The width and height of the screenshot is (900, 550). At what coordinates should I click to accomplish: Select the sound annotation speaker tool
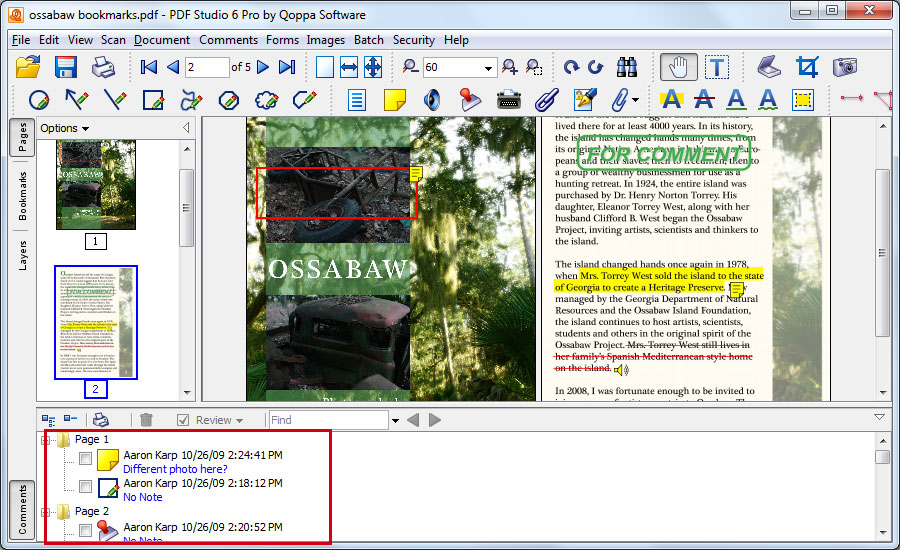(x=432, y=100)
